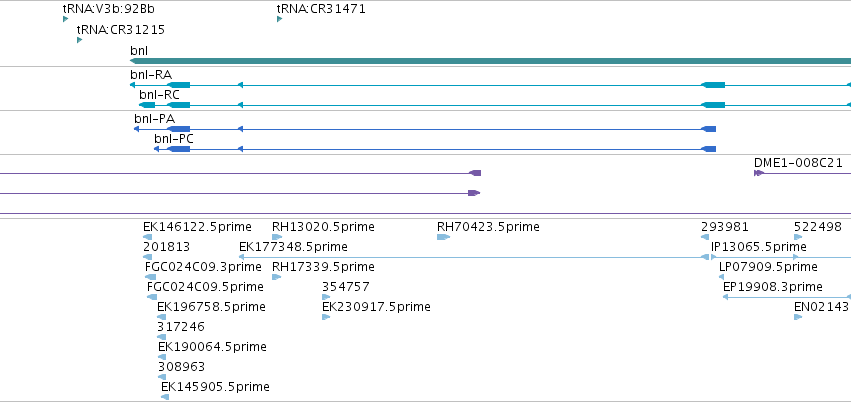Click the tRNA:CR31471 gene marker

pos(280,19)
